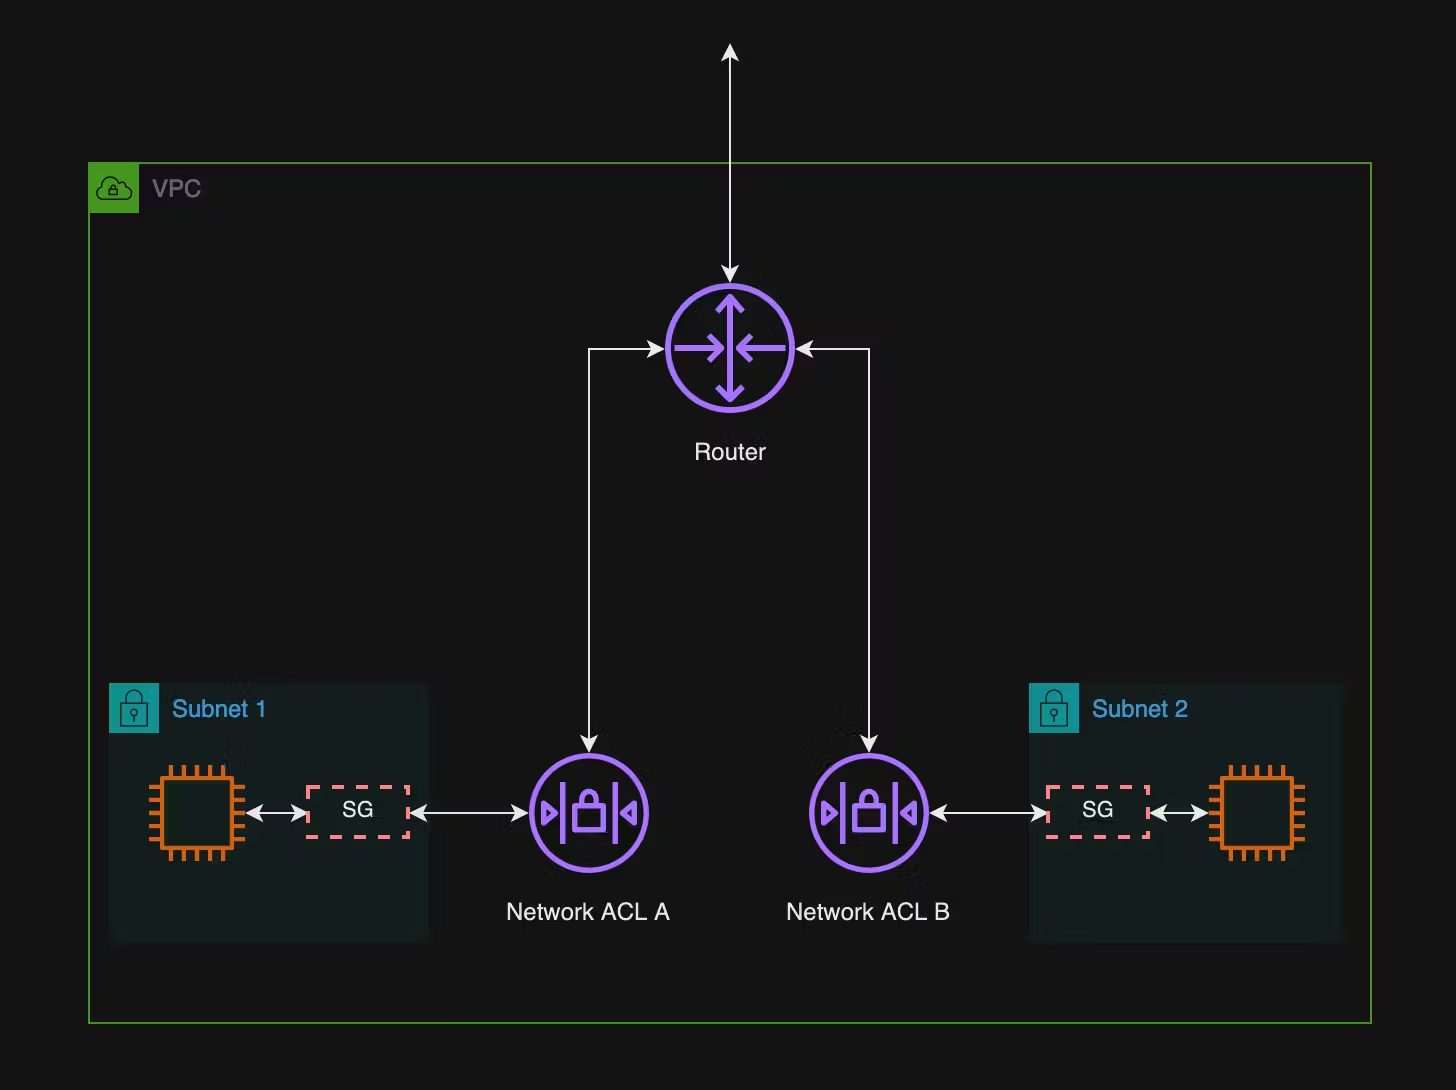
Task: Click the green VPC cloud icon
Action: tap(114, 188)
